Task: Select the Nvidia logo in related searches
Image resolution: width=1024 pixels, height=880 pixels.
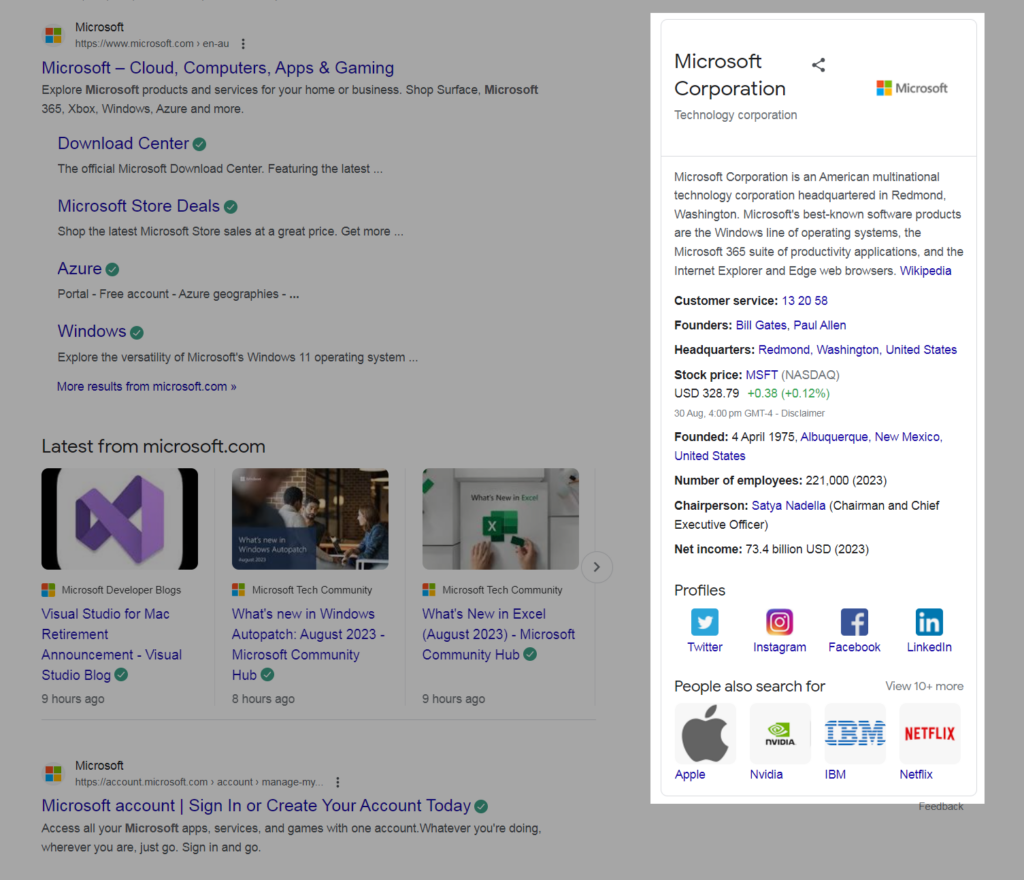Action: click(780, 733)
